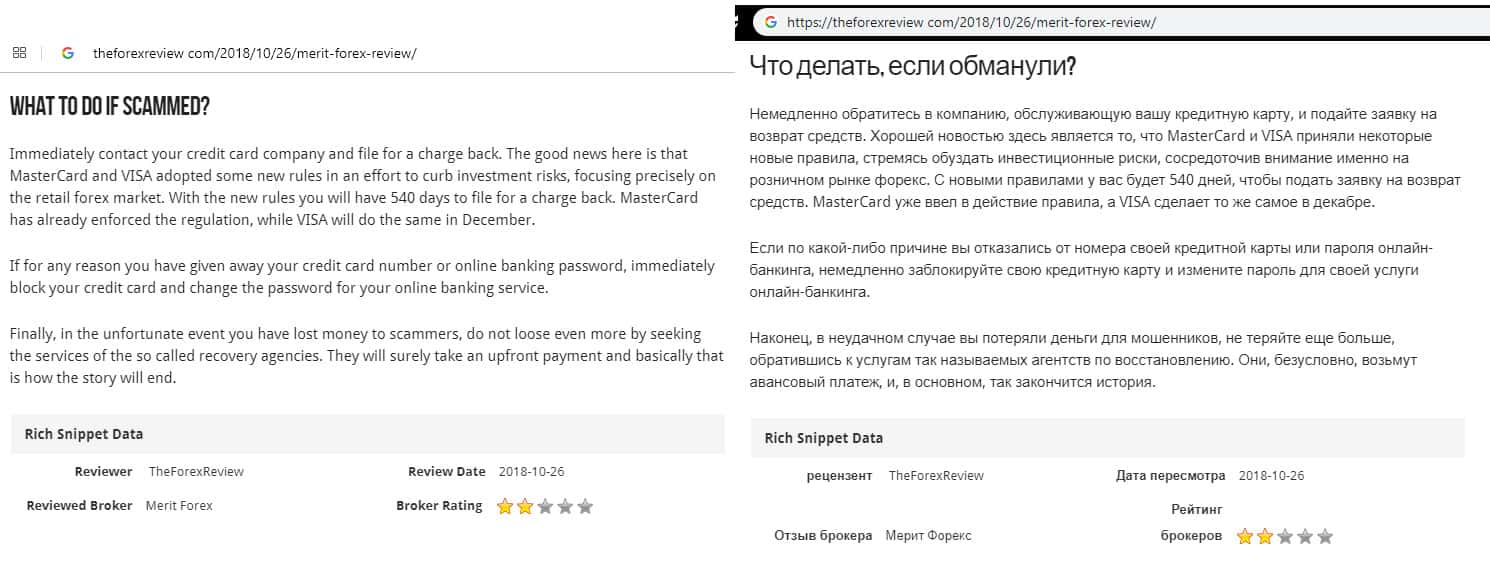Click the fifth star in English Broker Rating

pyautogui.click(x=585, y=506)
